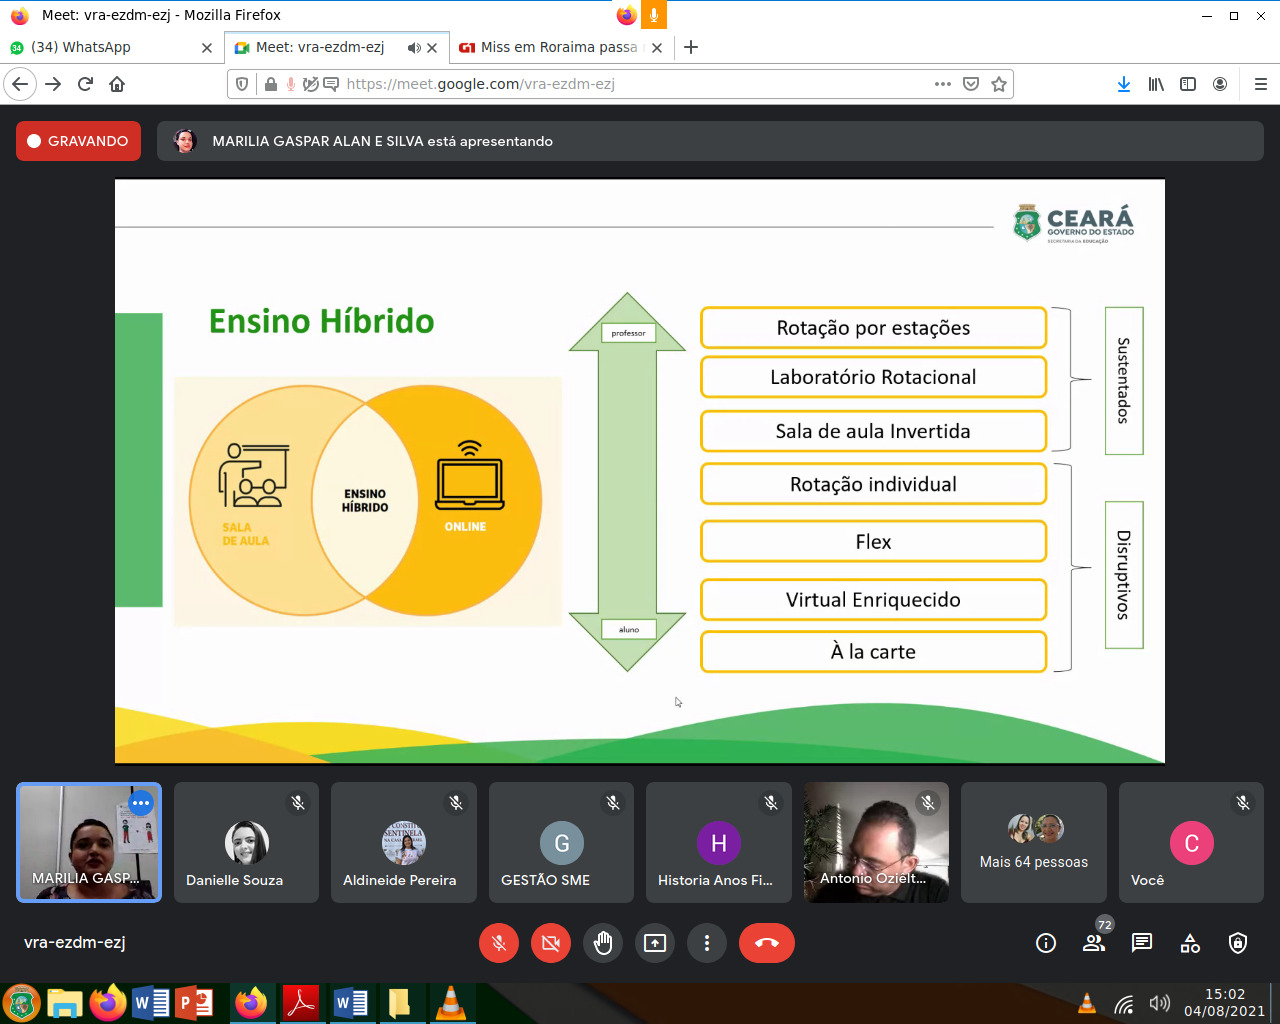Click the GRAVANDO recording indicator

coord(78,141)
